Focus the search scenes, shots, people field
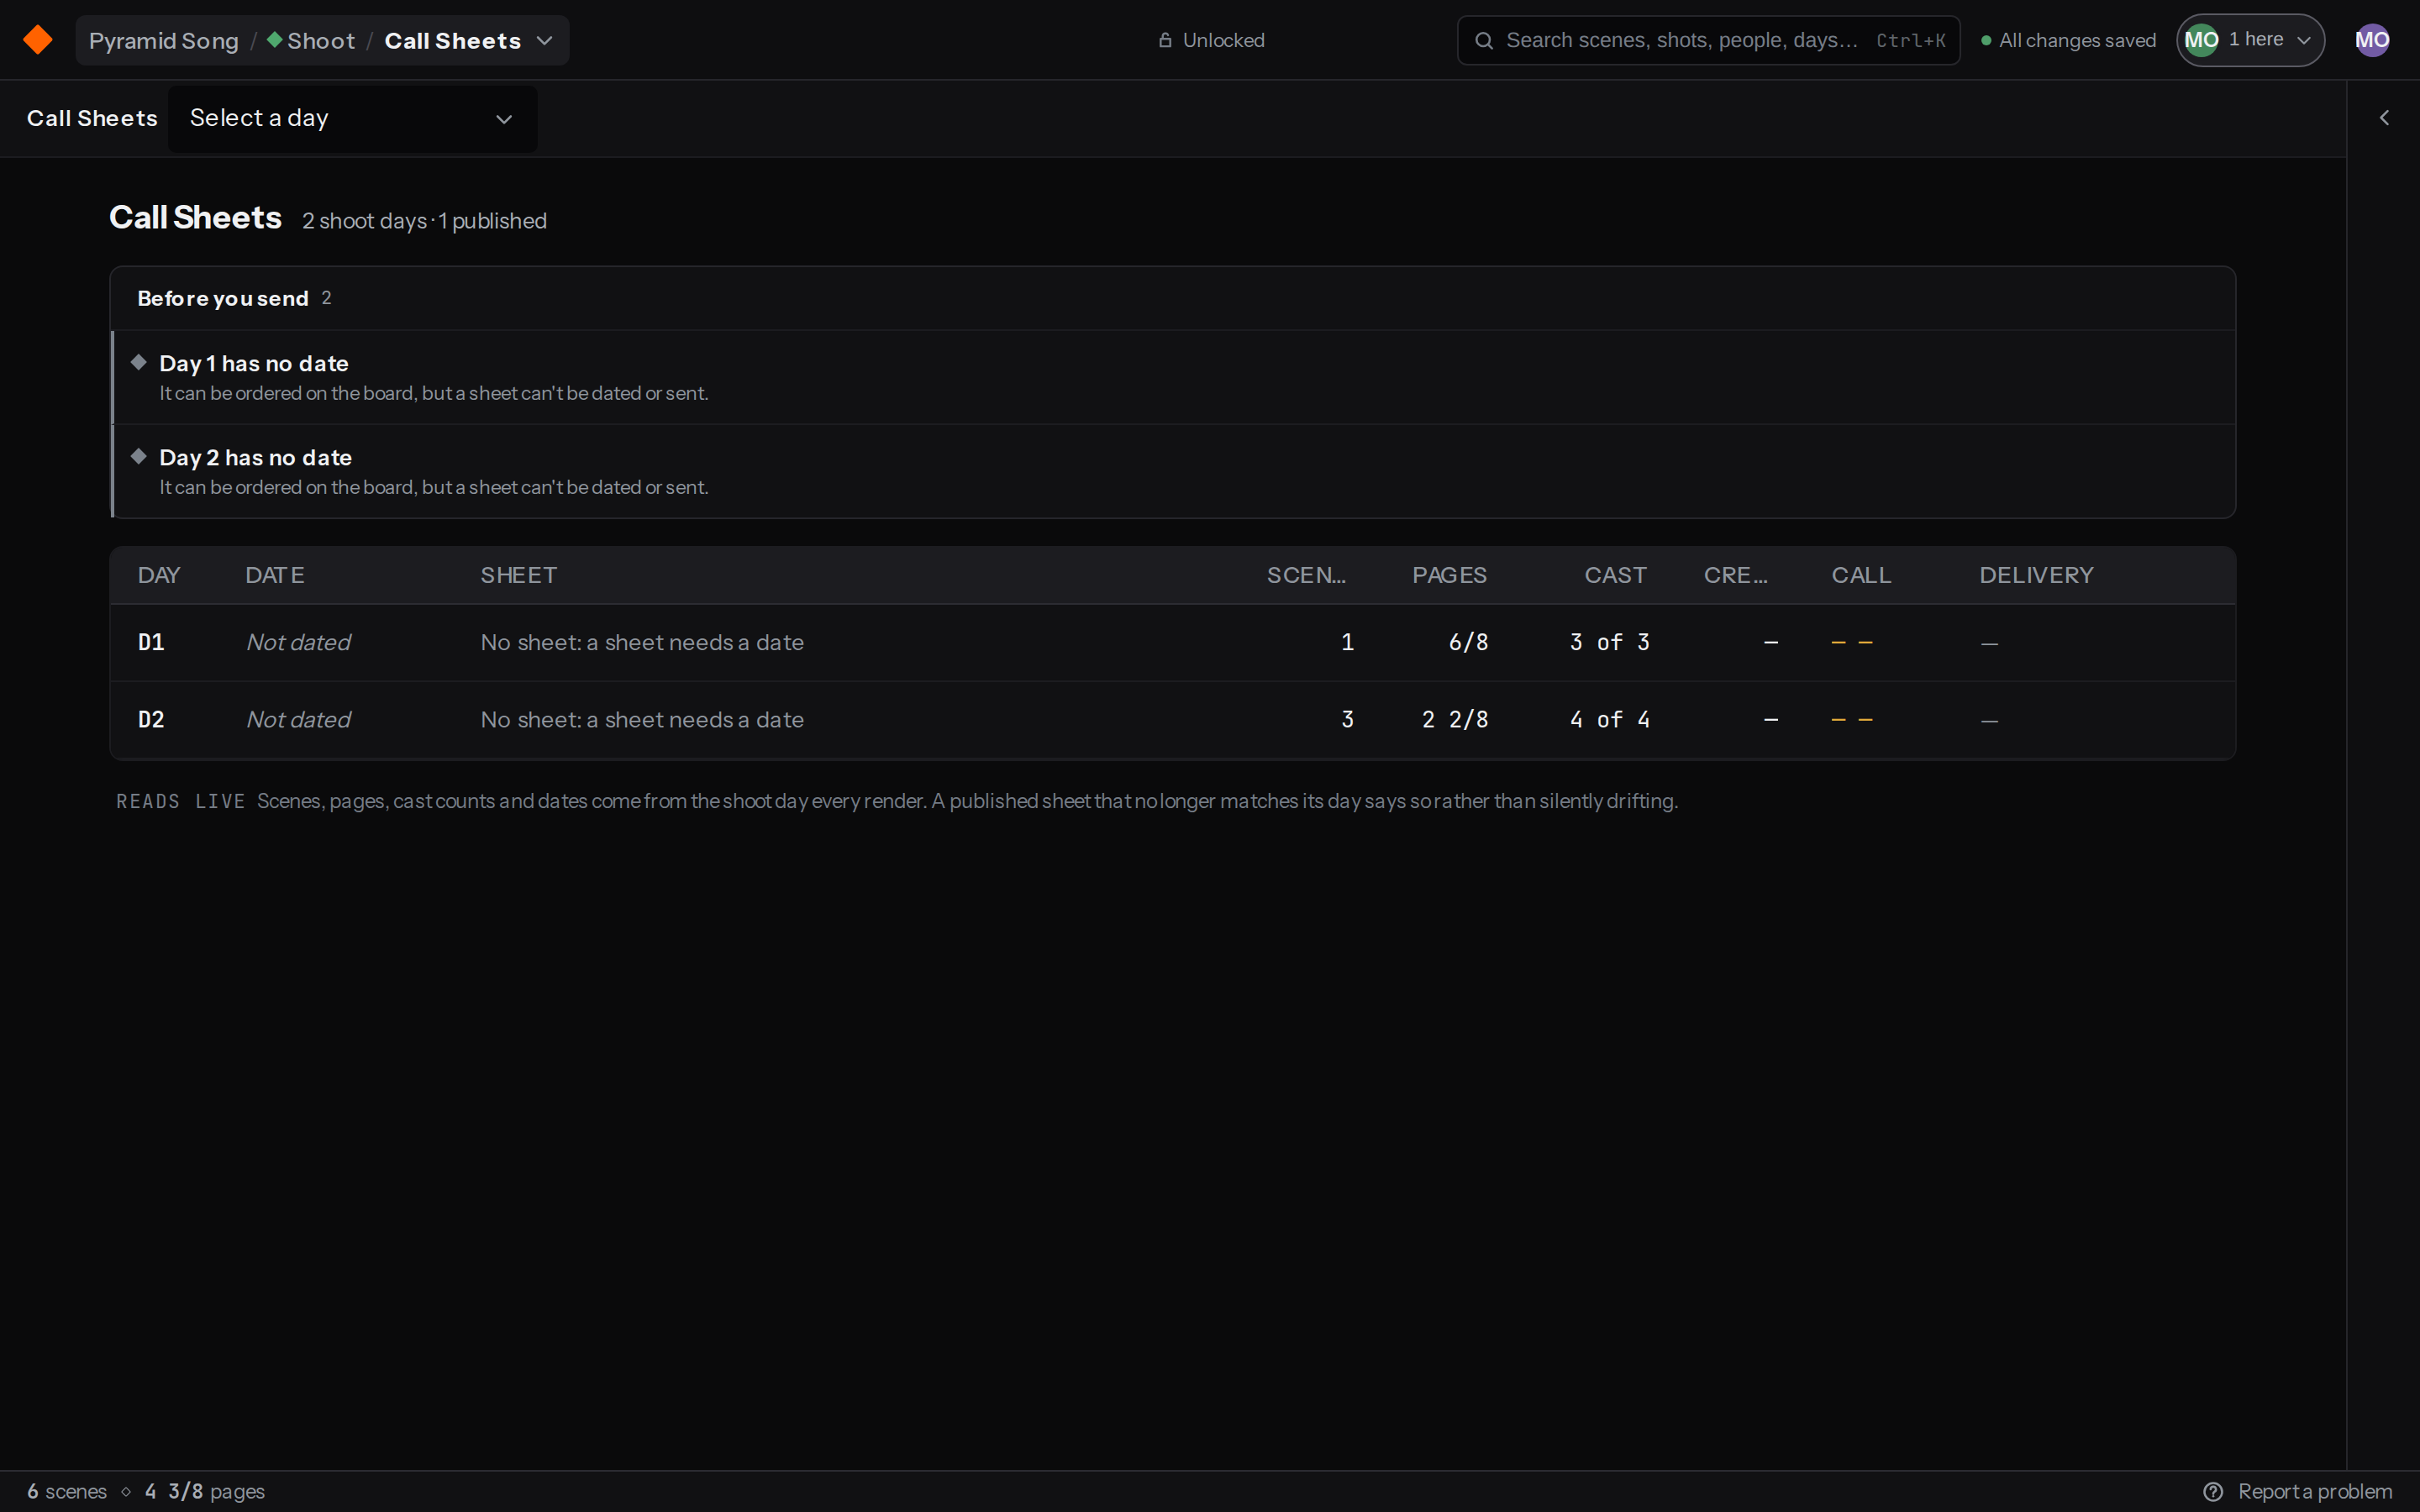2420x1512 pixels. coord(1708,40)
